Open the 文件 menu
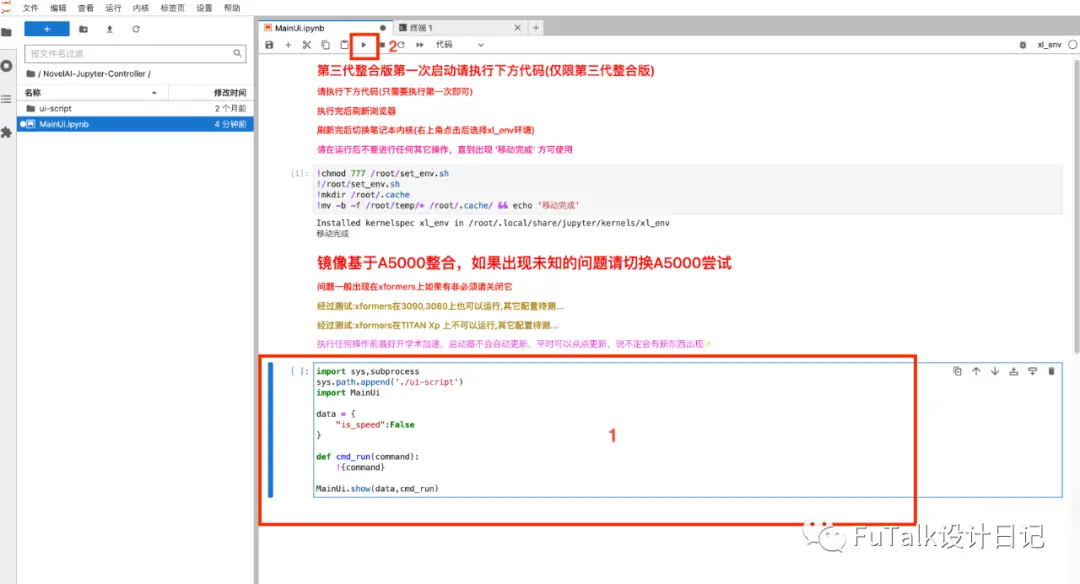Viewport: 1080px width, 584px height. pos(30,8)
